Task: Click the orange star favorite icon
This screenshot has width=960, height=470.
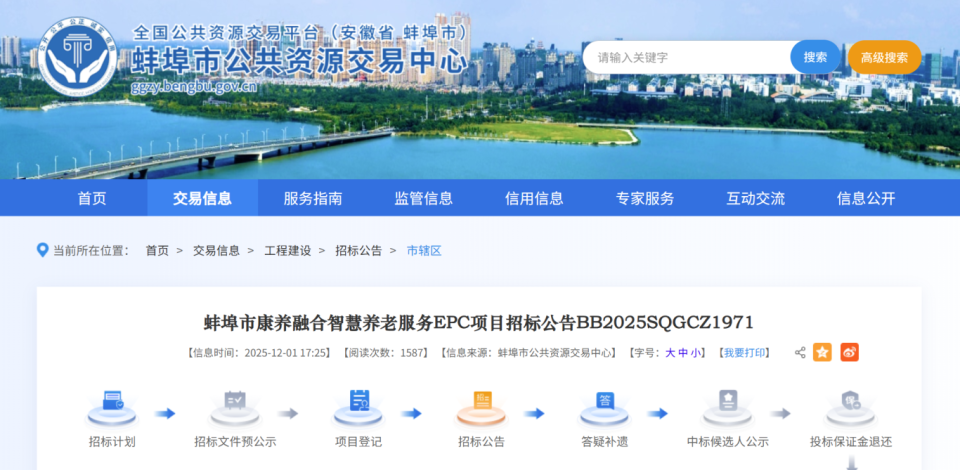Action: click(822, 352)
